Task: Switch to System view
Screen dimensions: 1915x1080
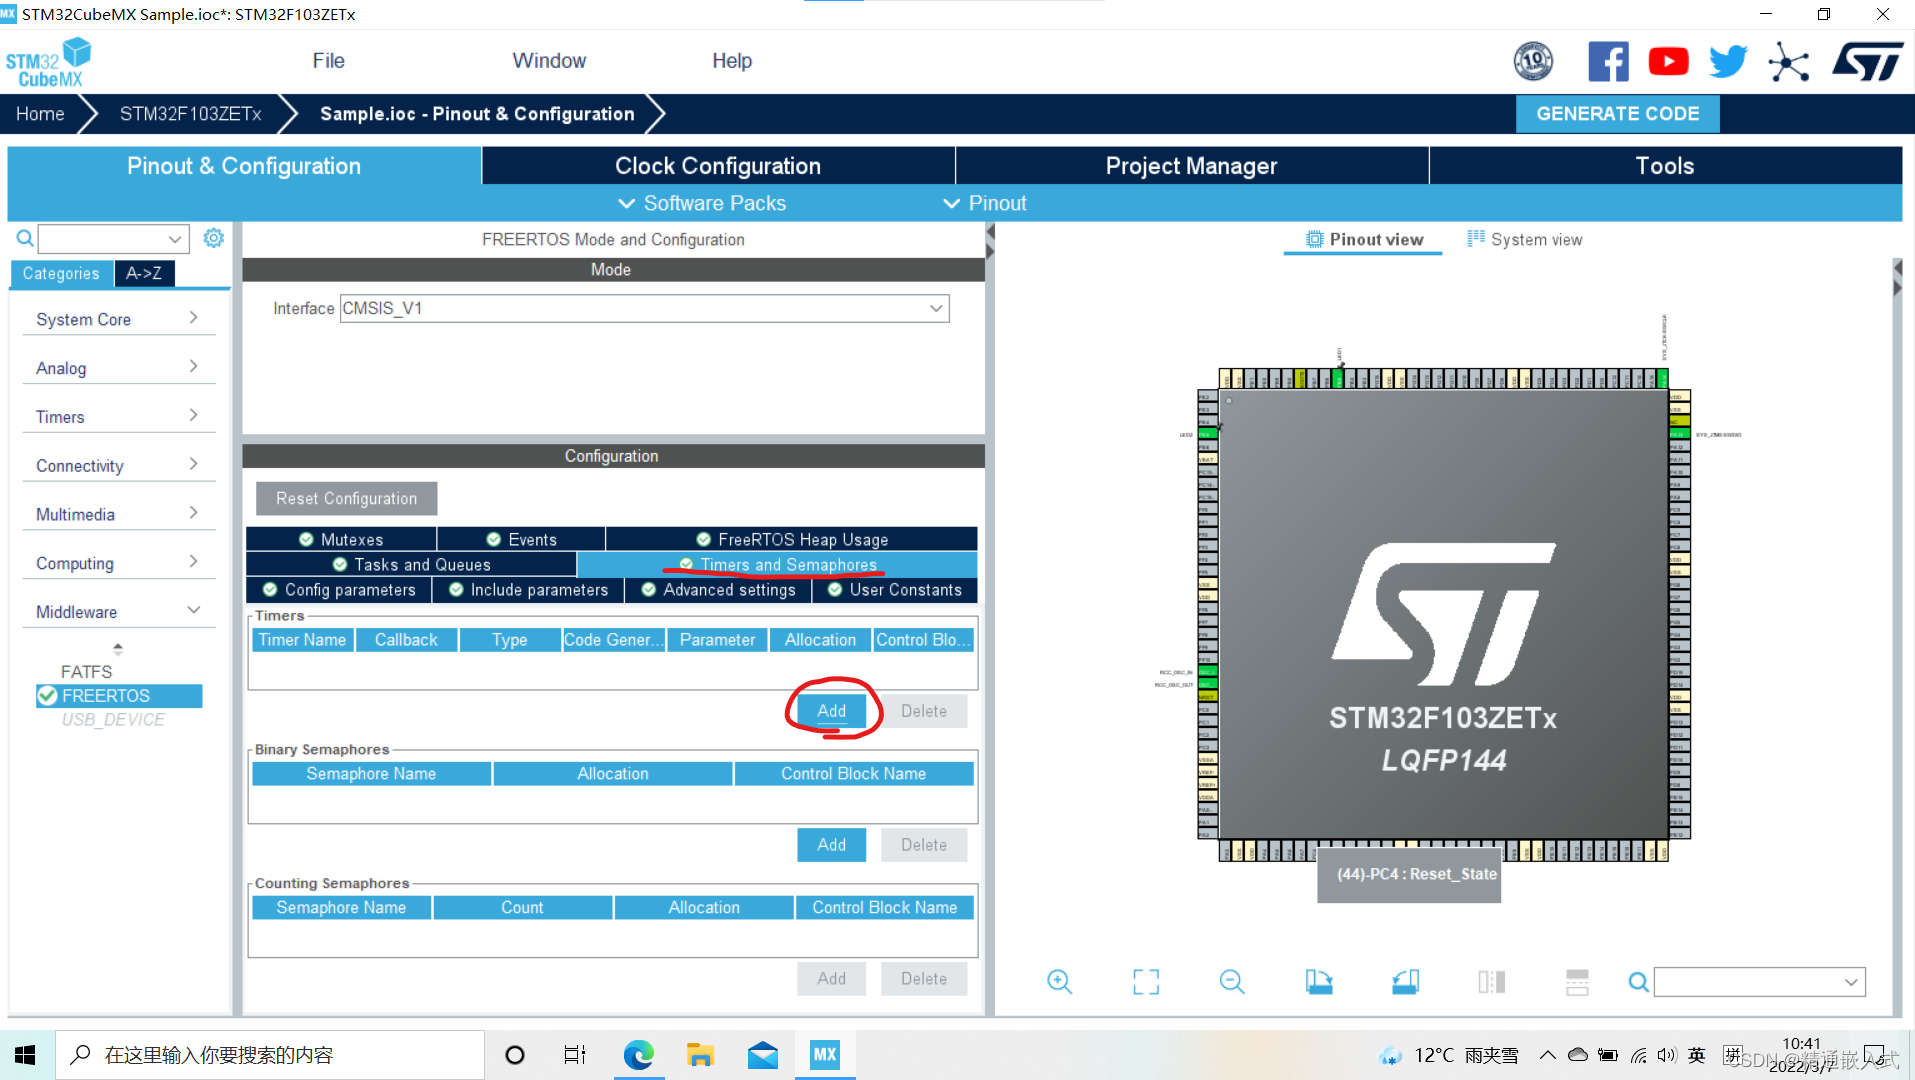Action: (x=1525, y=239)
